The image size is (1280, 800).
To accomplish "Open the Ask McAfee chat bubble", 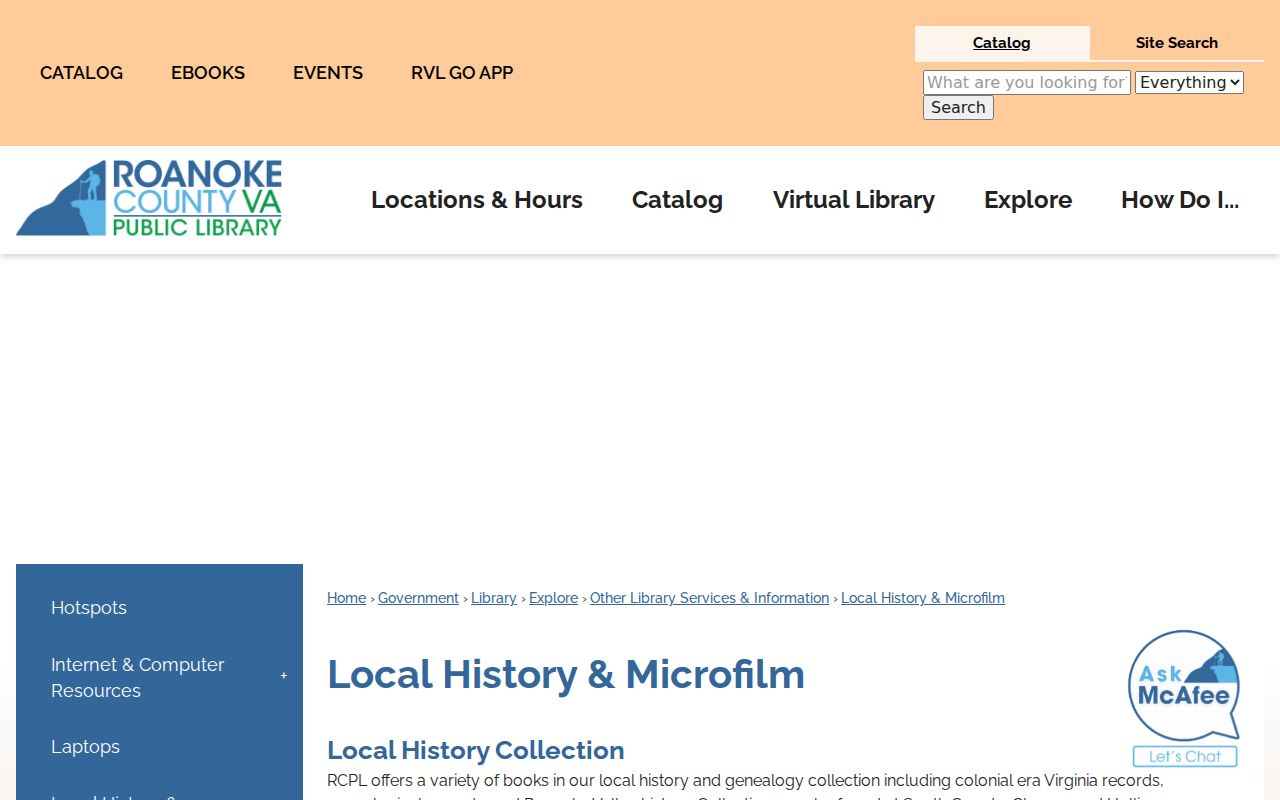I will click(1184, 697).
